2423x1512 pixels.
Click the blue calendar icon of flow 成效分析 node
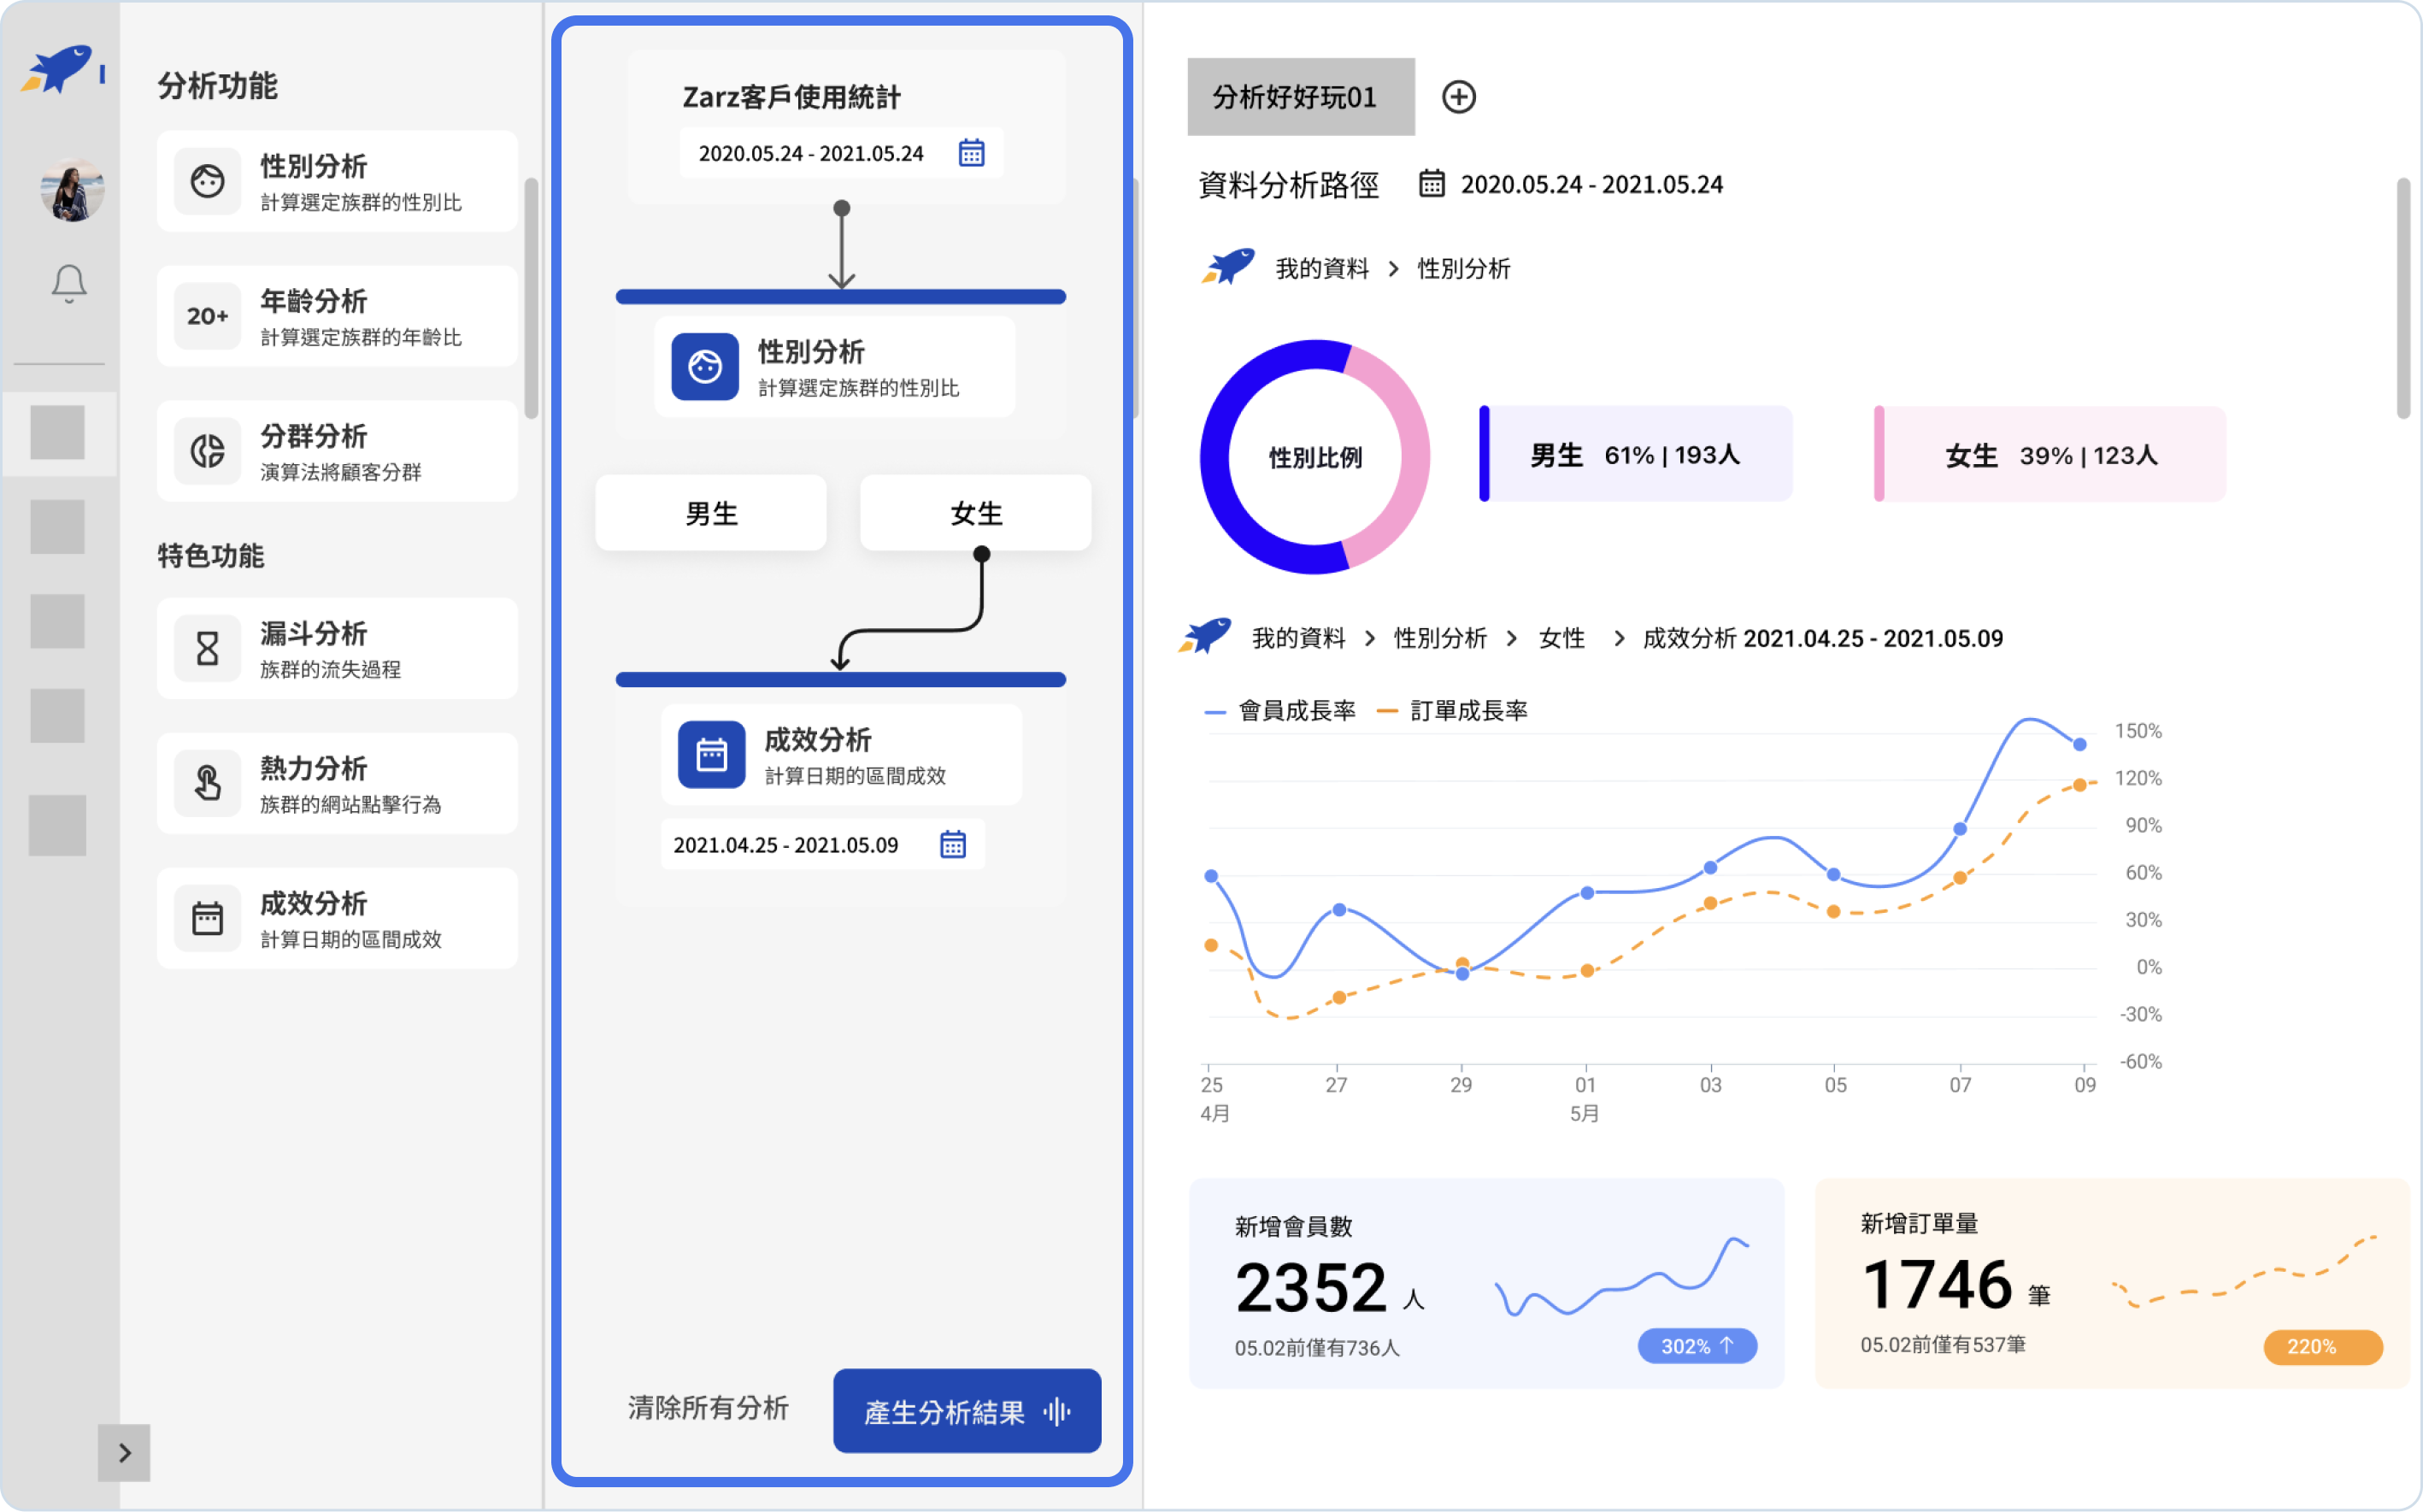(711, 755)
